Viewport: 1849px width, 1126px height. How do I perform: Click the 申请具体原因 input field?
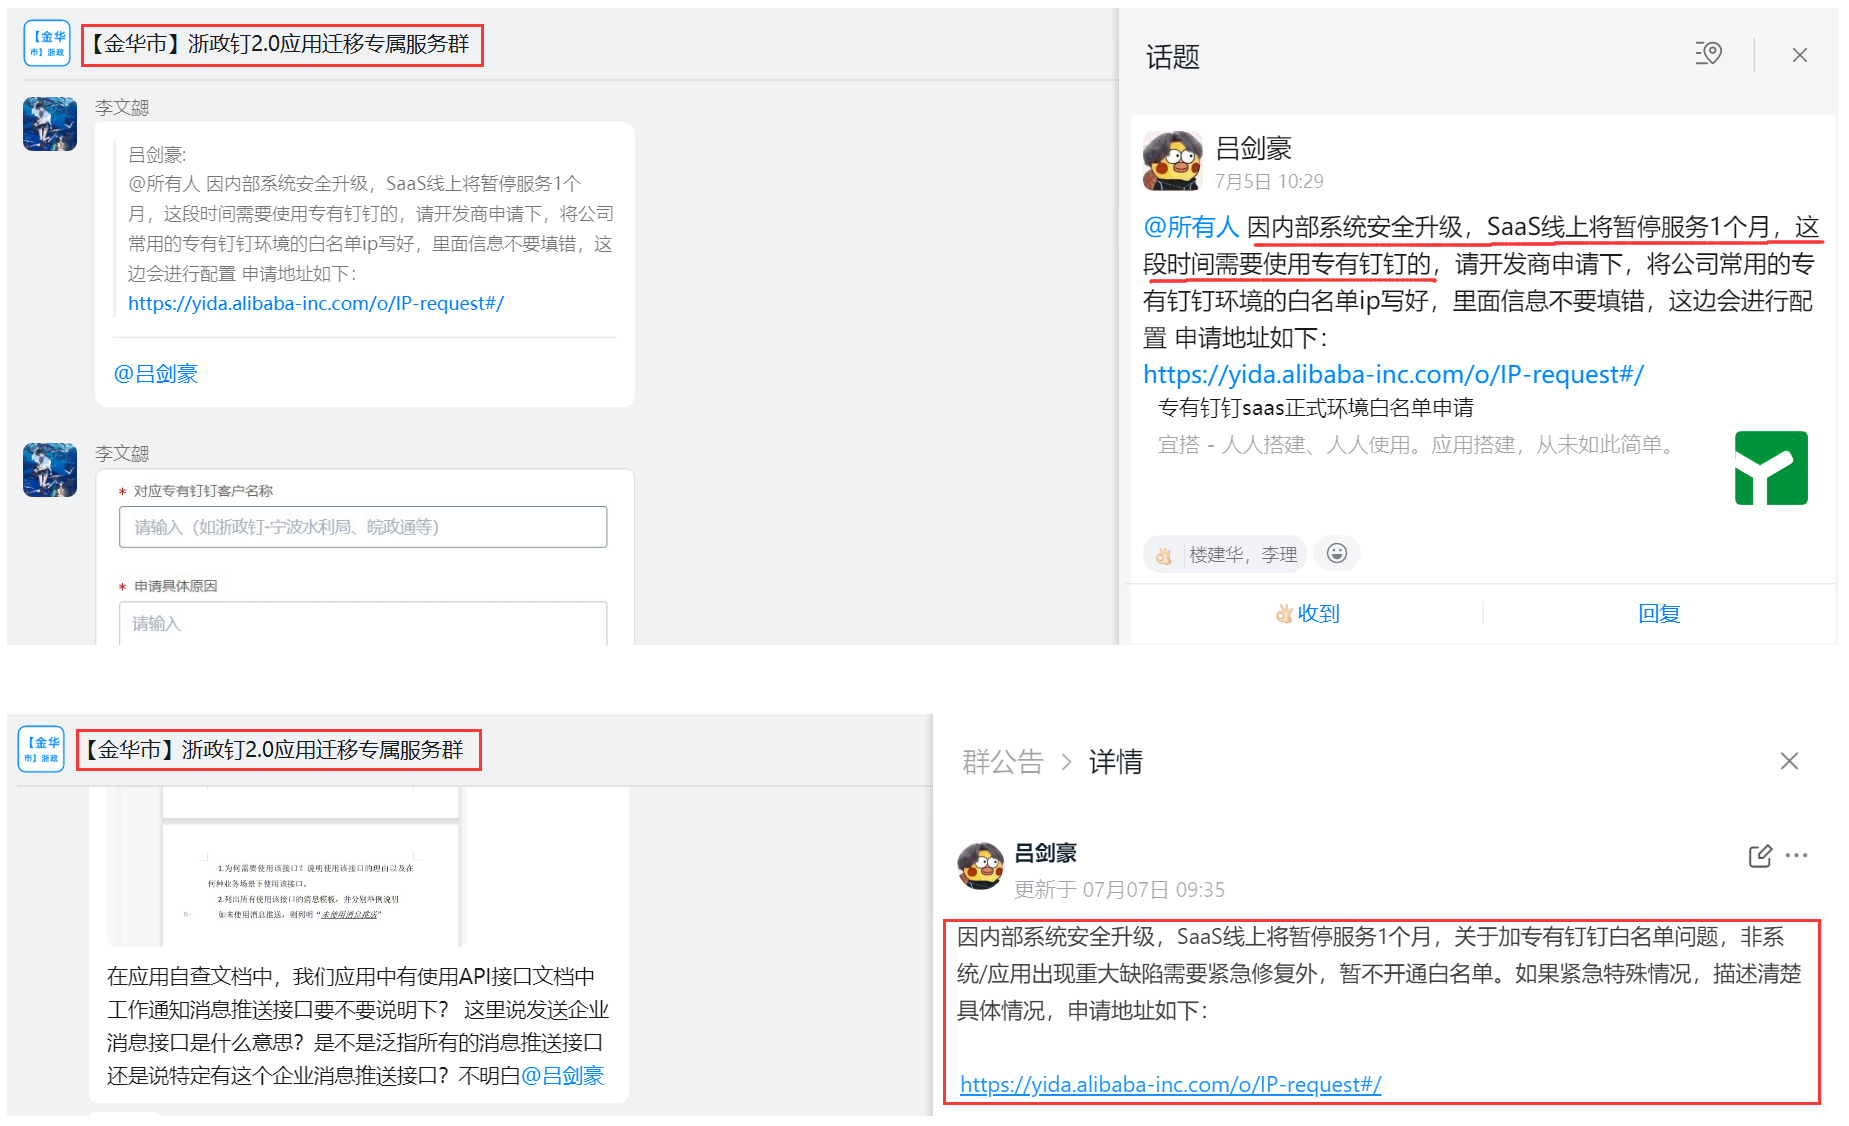(x=363, y=622)
